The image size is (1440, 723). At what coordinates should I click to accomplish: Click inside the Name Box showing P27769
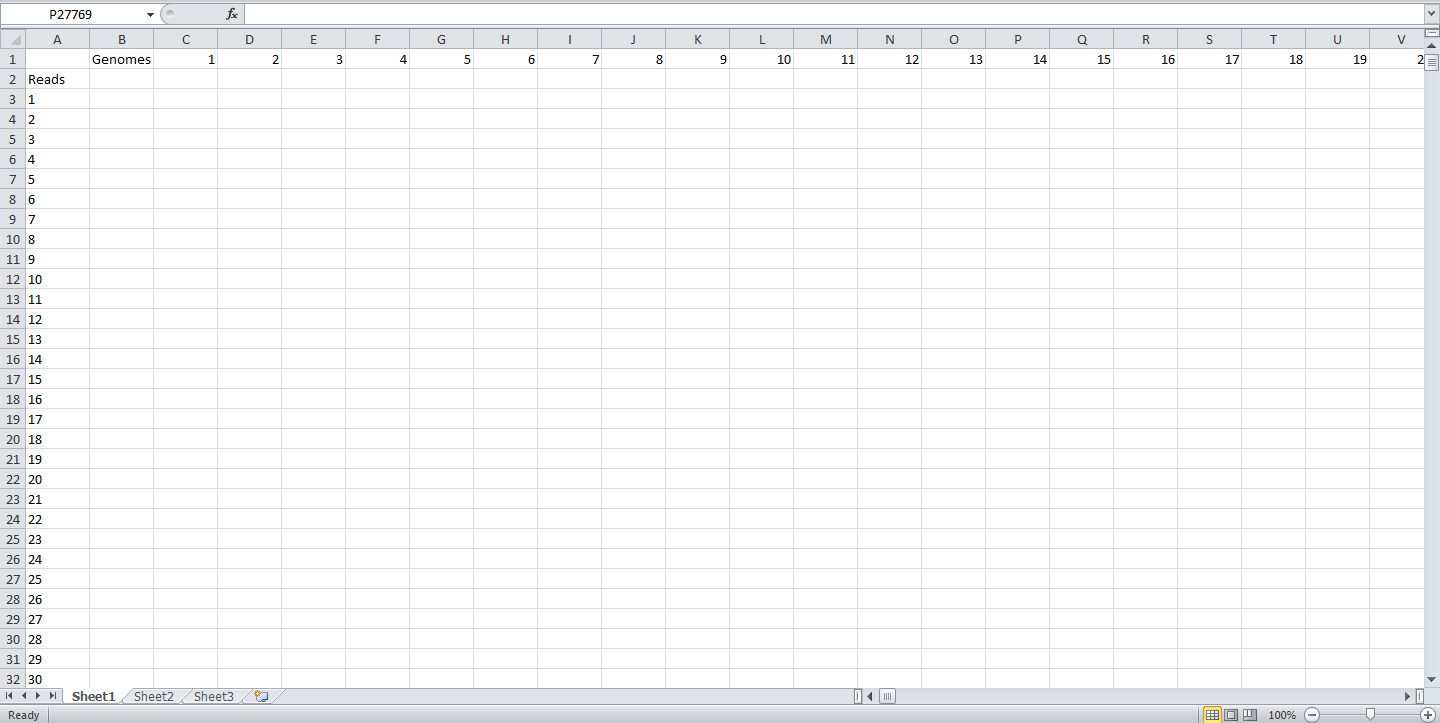point(72,14)
